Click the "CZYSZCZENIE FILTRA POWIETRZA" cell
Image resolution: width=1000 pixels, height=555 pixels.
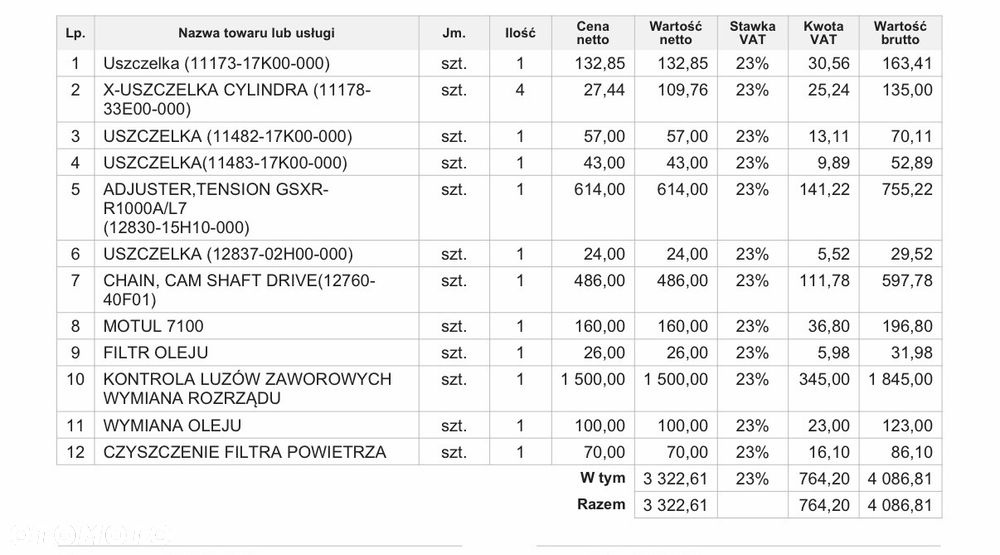(x=244, y=453)
